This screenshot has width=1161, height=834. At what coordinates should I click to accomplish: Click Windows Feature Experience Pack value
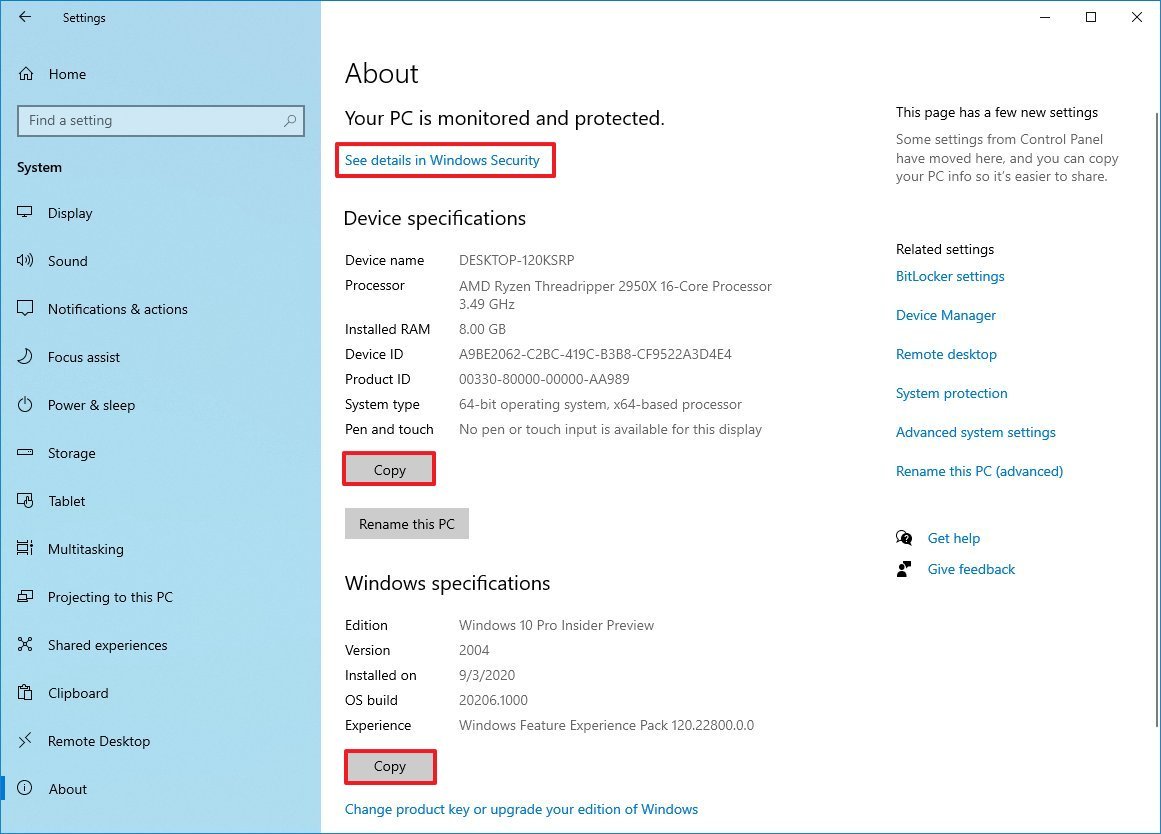(606, 725)
